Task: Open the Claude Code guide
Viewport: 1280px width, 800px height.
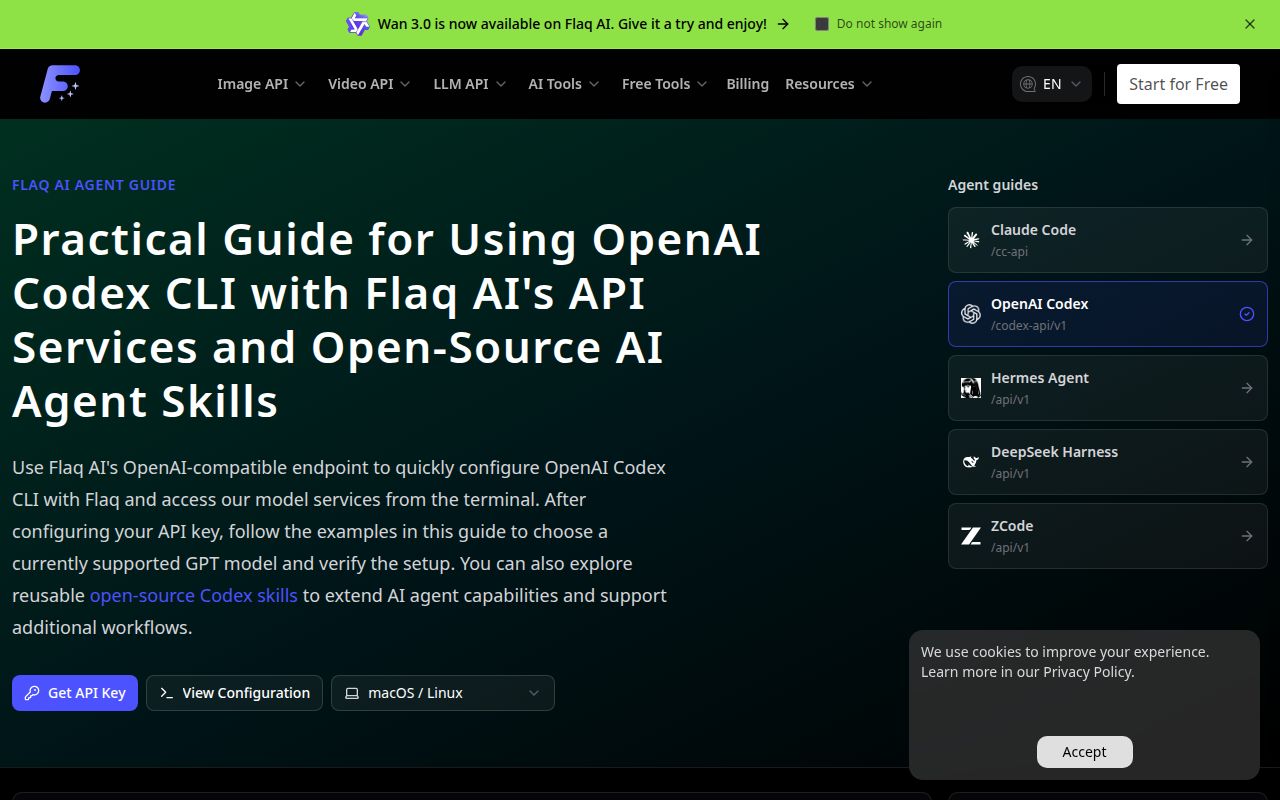Action: pyautogui.click(x=1108, y=240)
